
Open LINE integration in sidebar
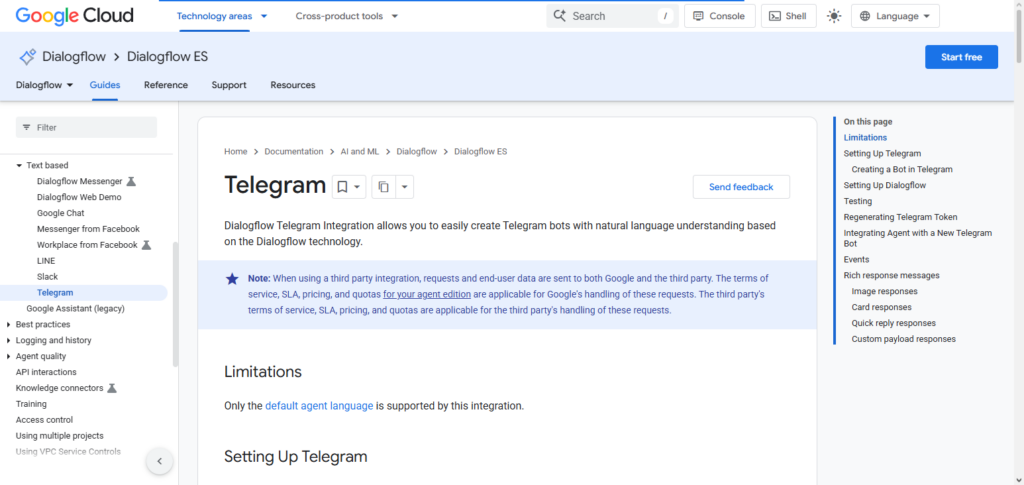46,260
